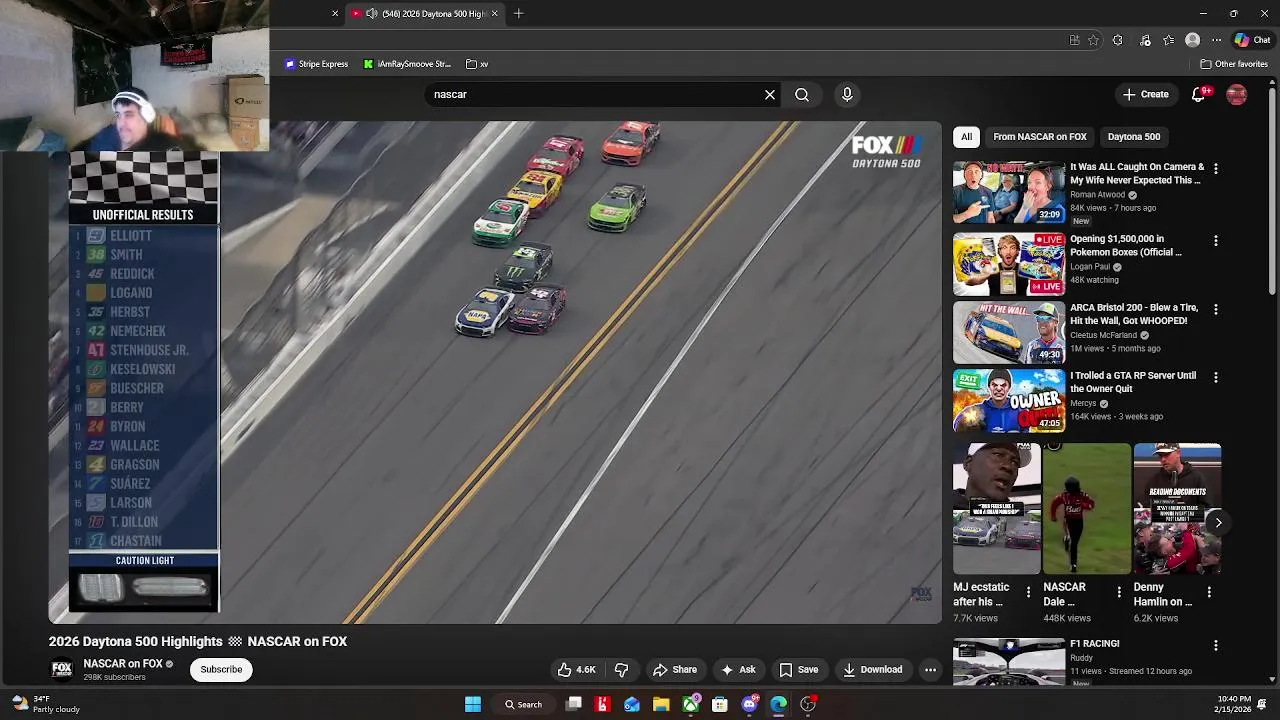
Task: Open Xbox app in the taskbar
Action: pyautogui.click(x=691, y=704)
